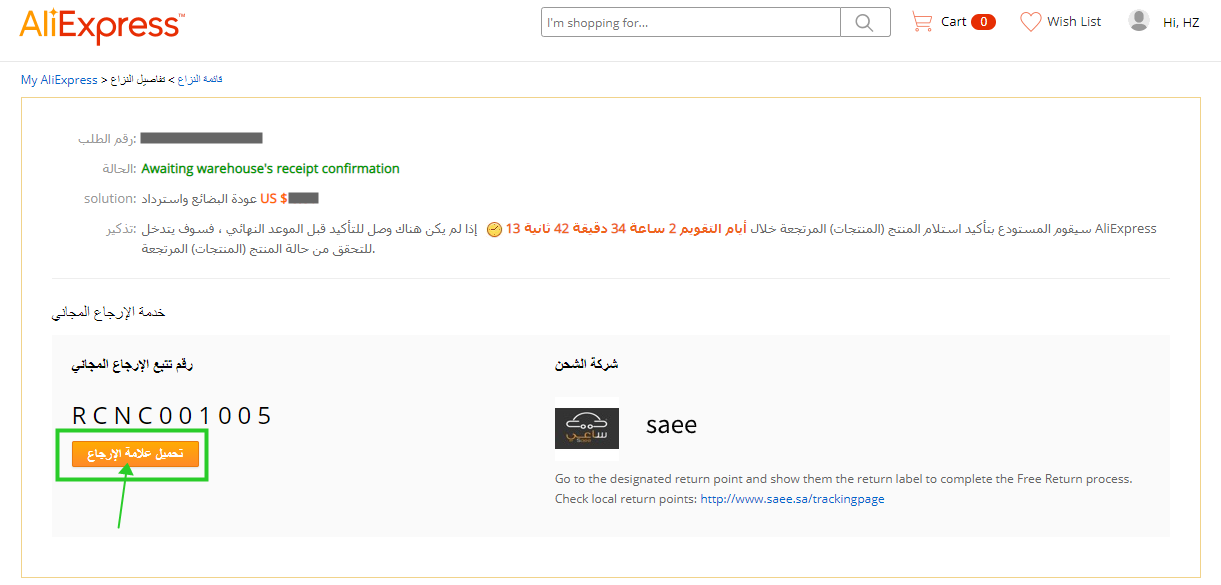This screenshot has width=1221, height=585.
Task: Focus the "I'm shopping for..." search box
Action: (x=690, y=22)
